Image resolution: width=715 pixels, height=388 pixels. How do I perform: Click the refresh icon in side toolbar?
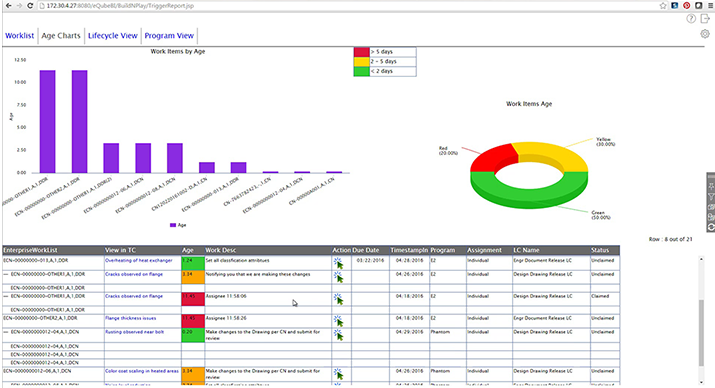(x=711, y=227)
